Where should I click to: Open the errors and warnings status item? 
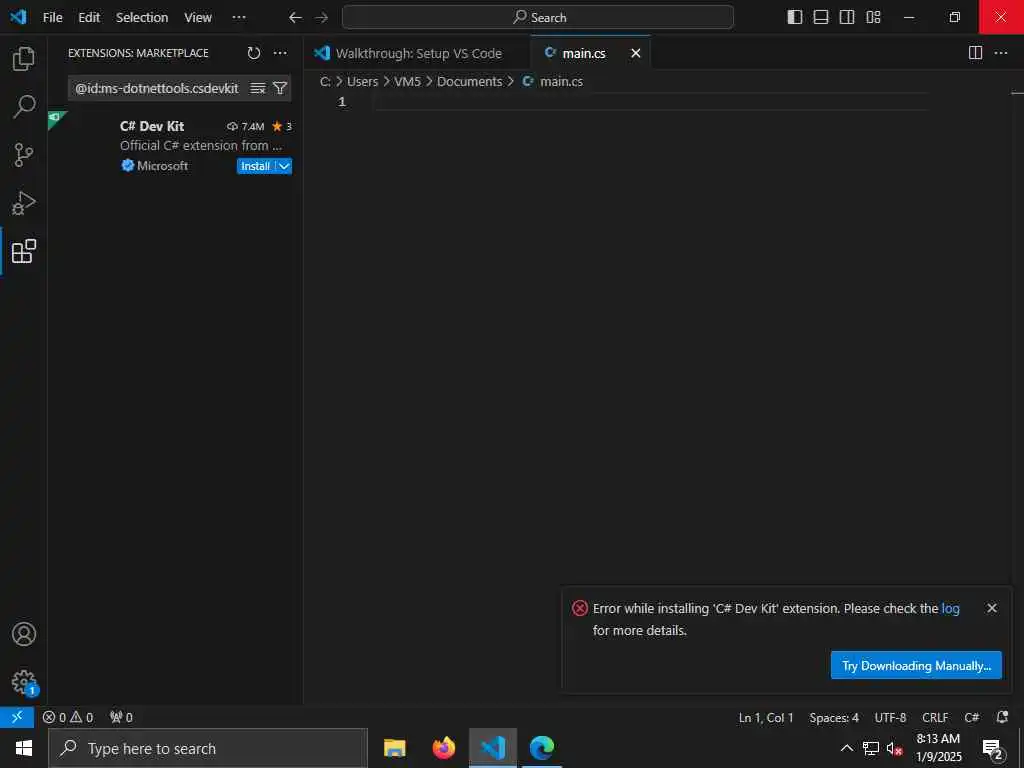[x=68, y=717]
